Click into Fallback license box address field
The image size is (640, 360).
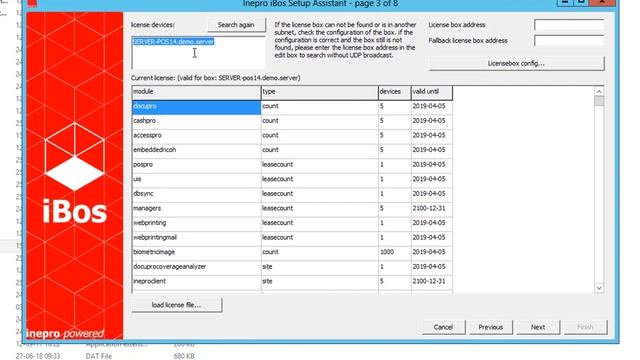tap(569, 41)
